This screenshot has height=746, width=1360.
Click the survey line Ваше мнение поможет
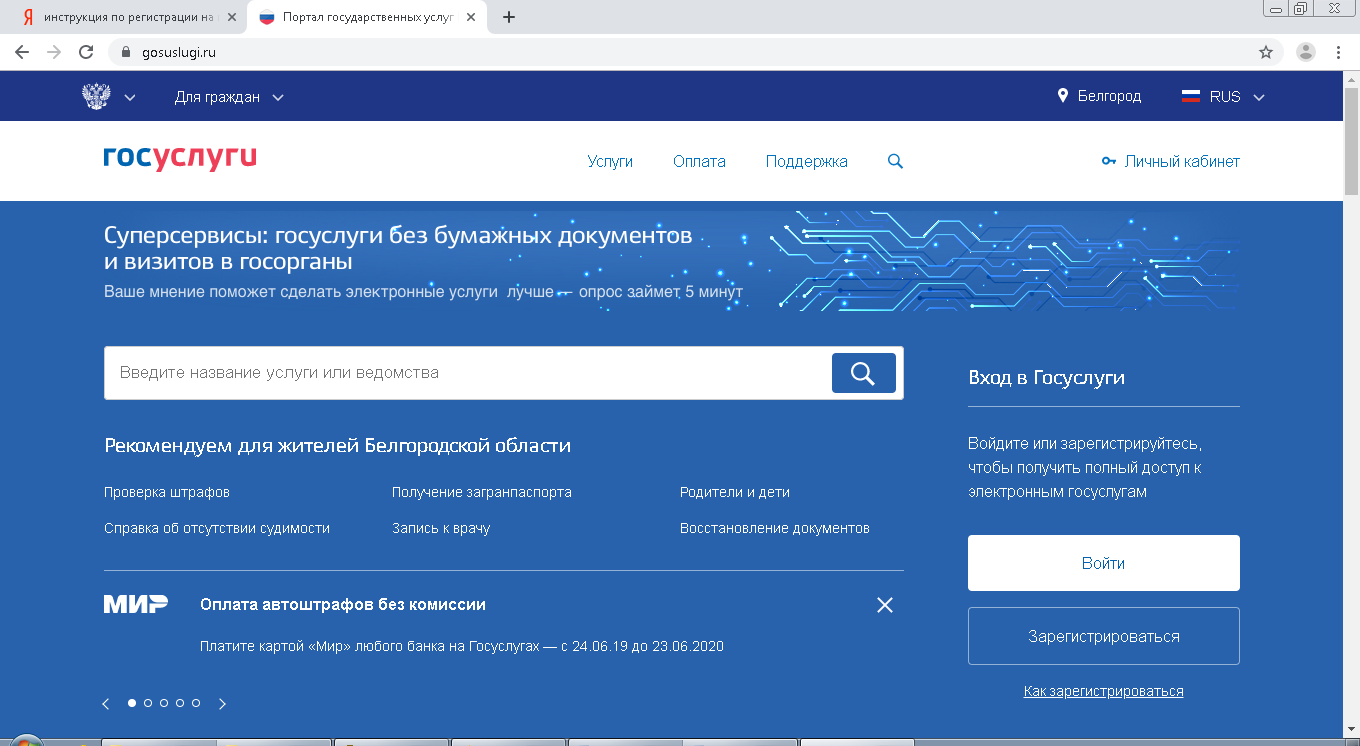423,292
